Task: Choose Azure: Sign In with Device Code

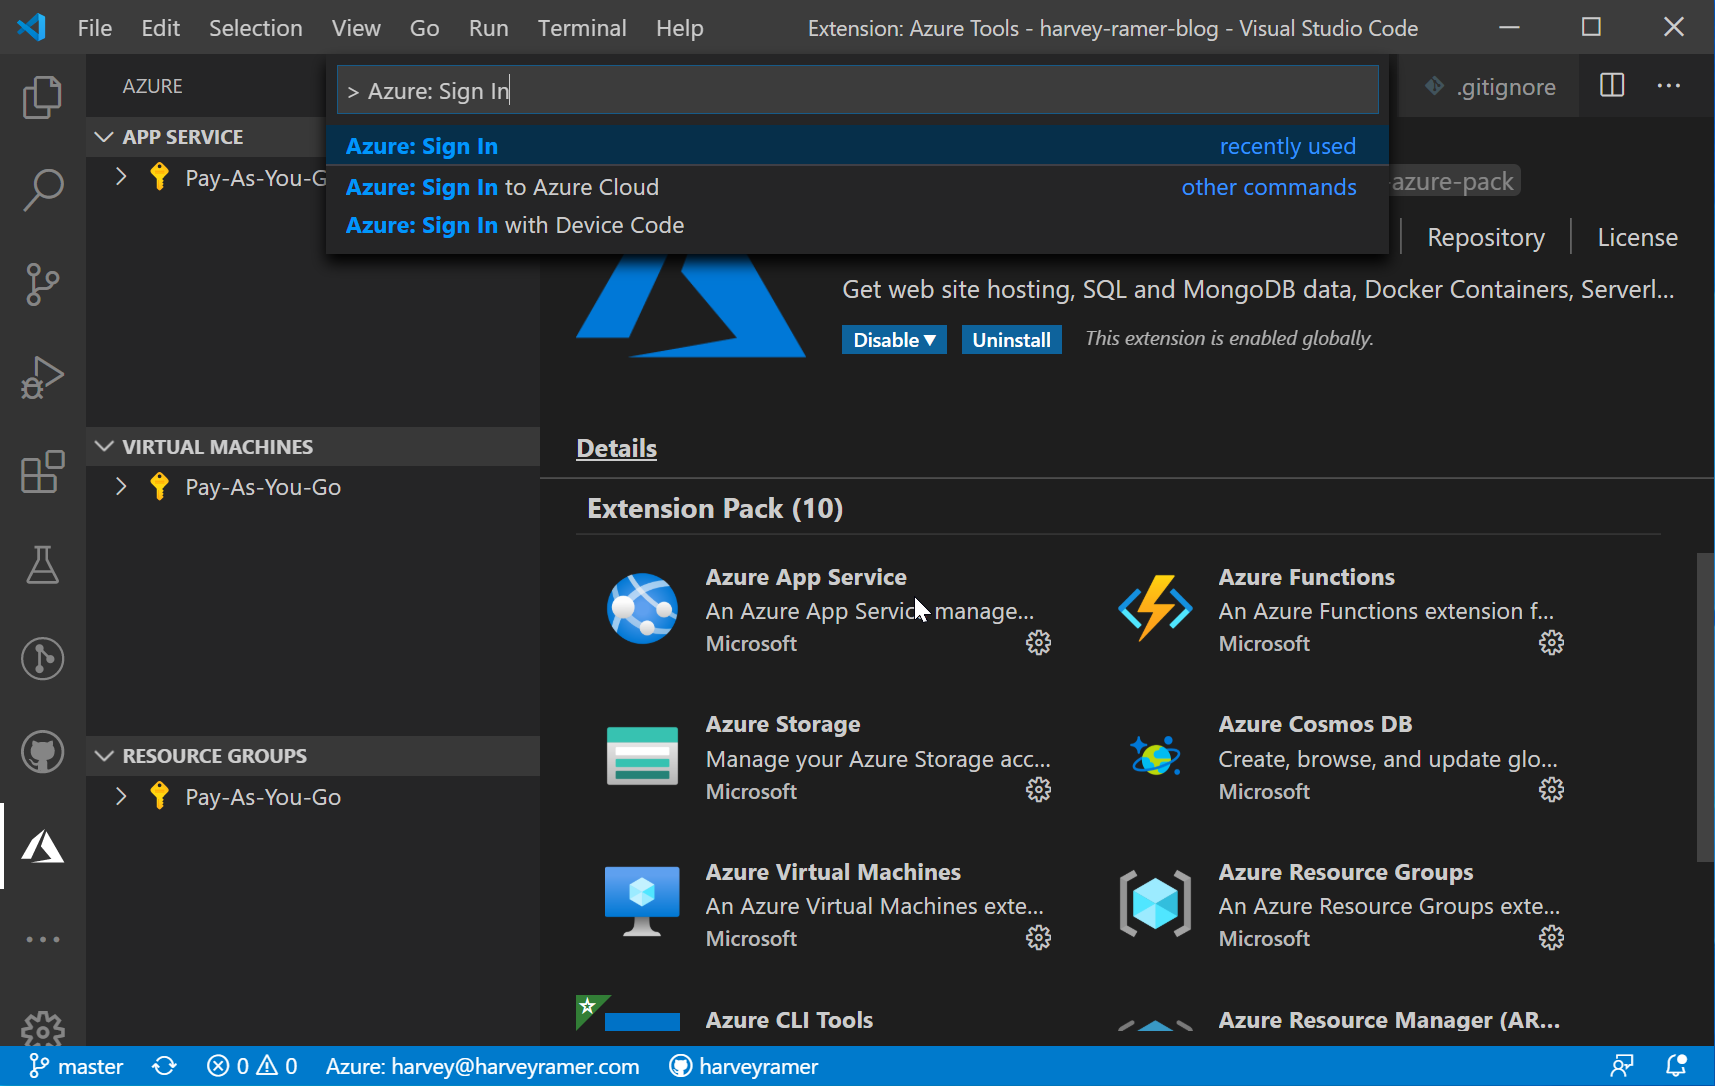Action: 857,225
